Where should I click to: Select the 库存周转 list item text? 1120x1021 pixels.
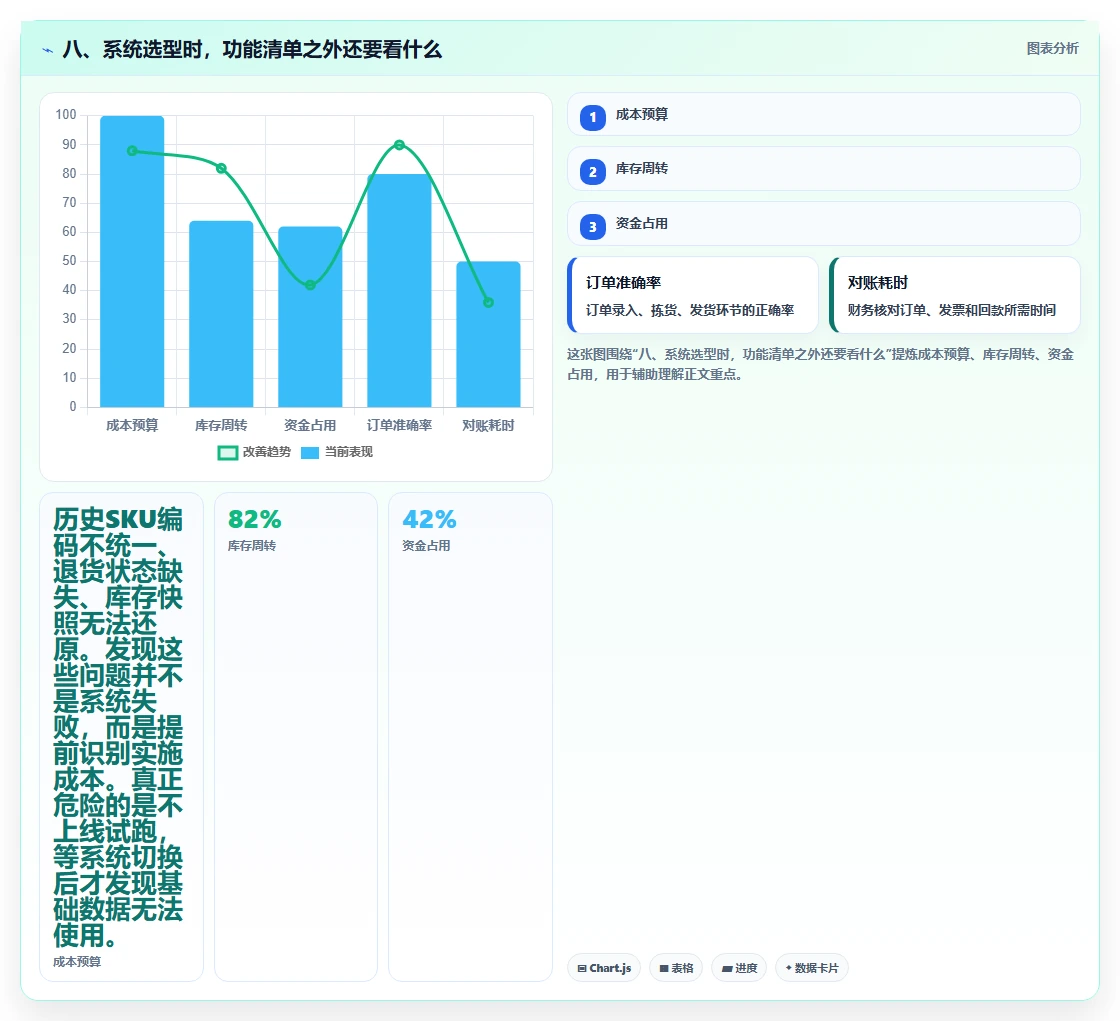pyautogui.click(x=641, y=169)
